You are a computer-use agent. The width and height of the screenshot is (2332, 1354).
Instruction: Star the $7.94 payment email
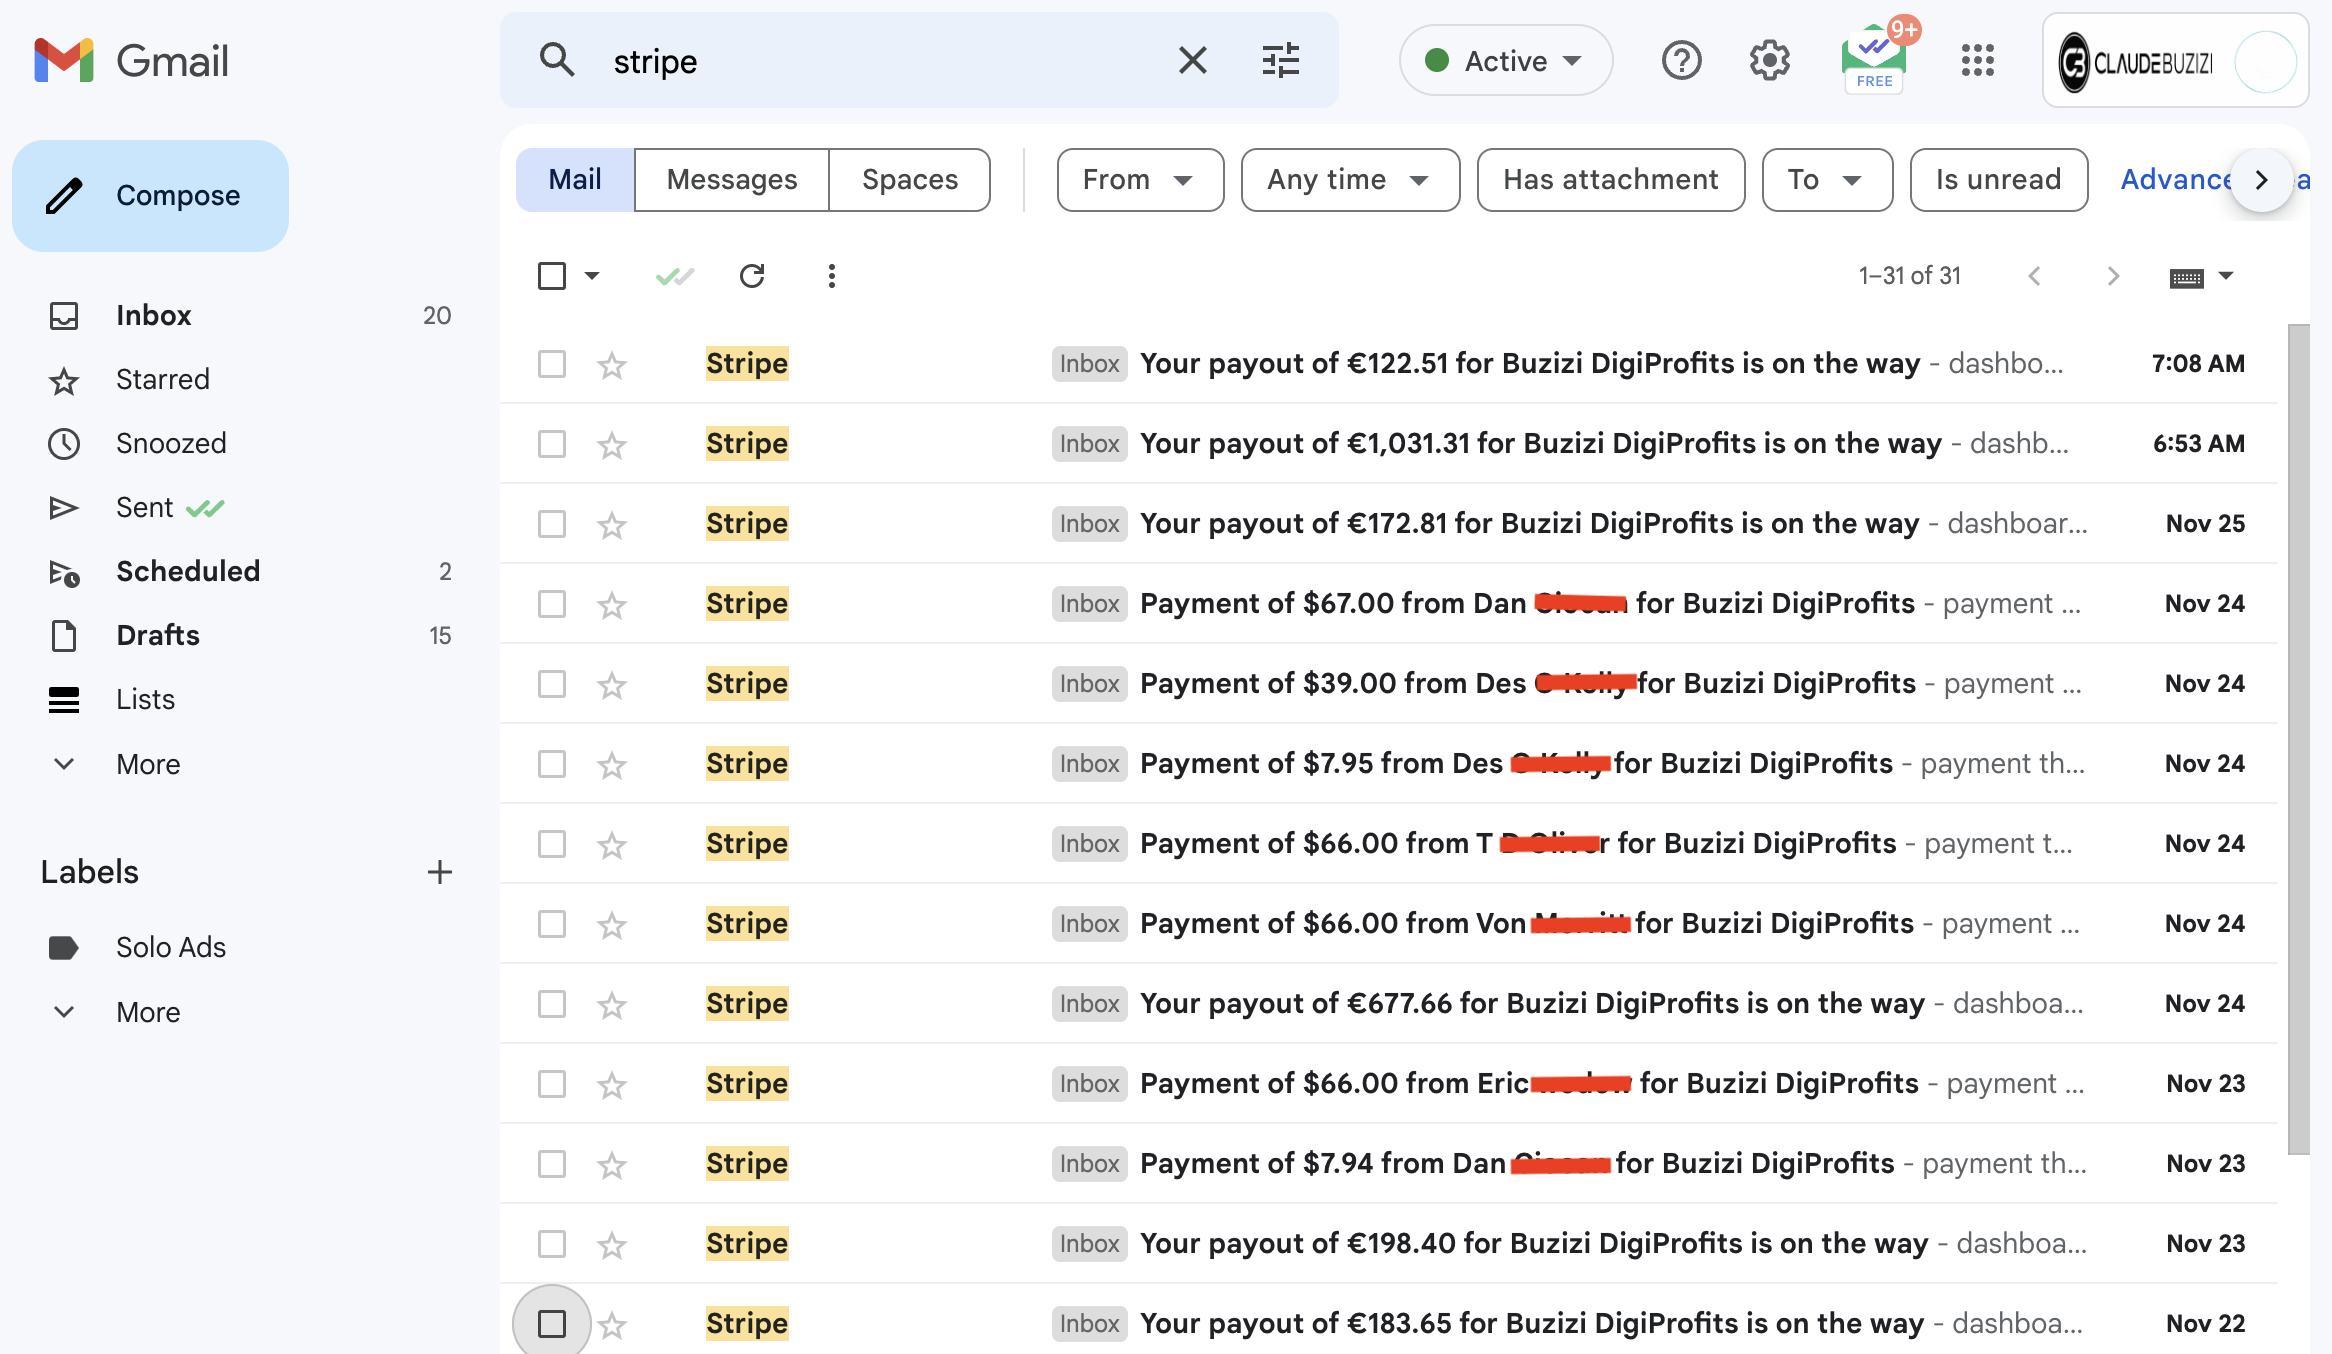[611, 1164]
